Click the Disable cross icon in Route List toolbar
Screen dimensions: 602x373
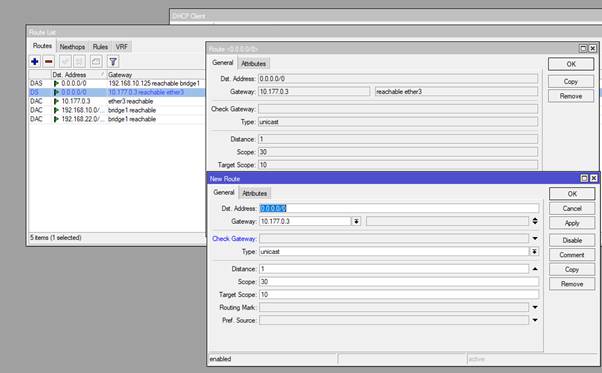coord(79,61)
